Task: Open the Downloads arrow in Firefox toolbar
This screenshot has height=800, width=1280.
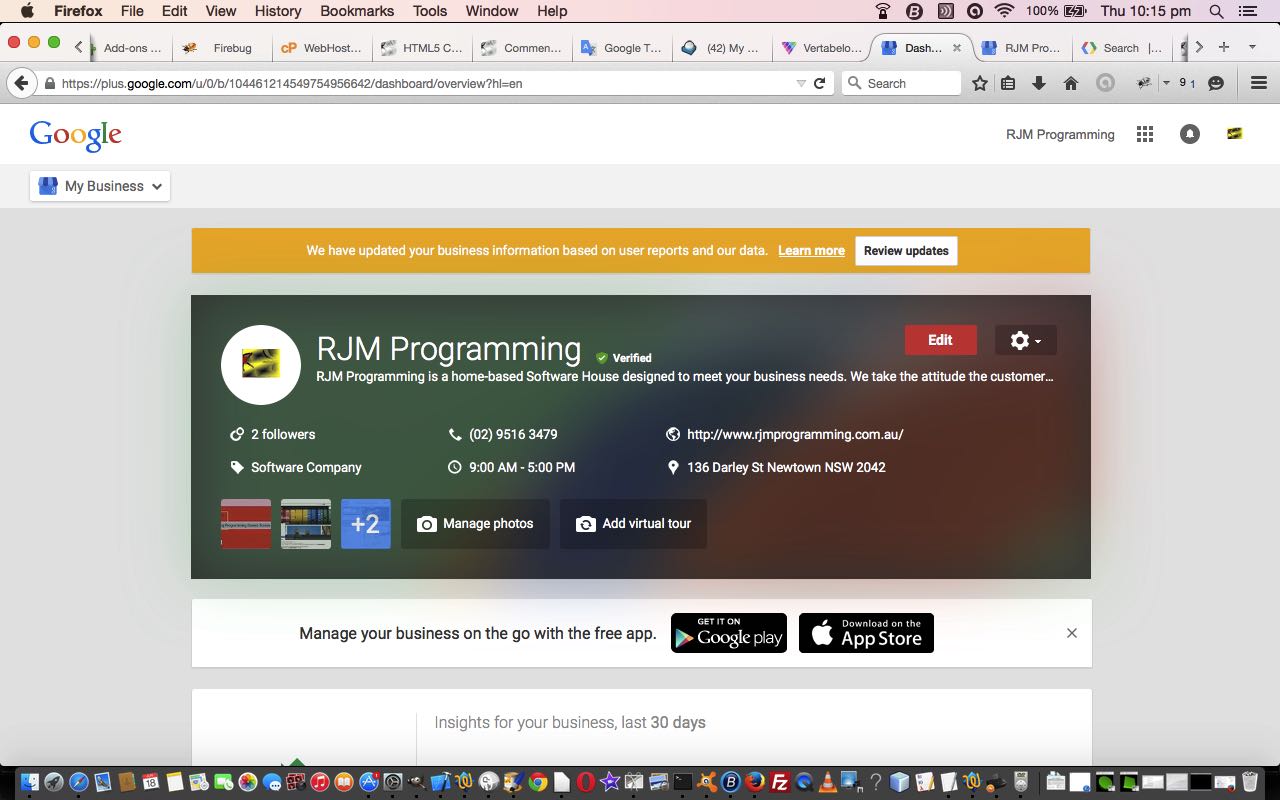Action: [x=1039, y=84]
